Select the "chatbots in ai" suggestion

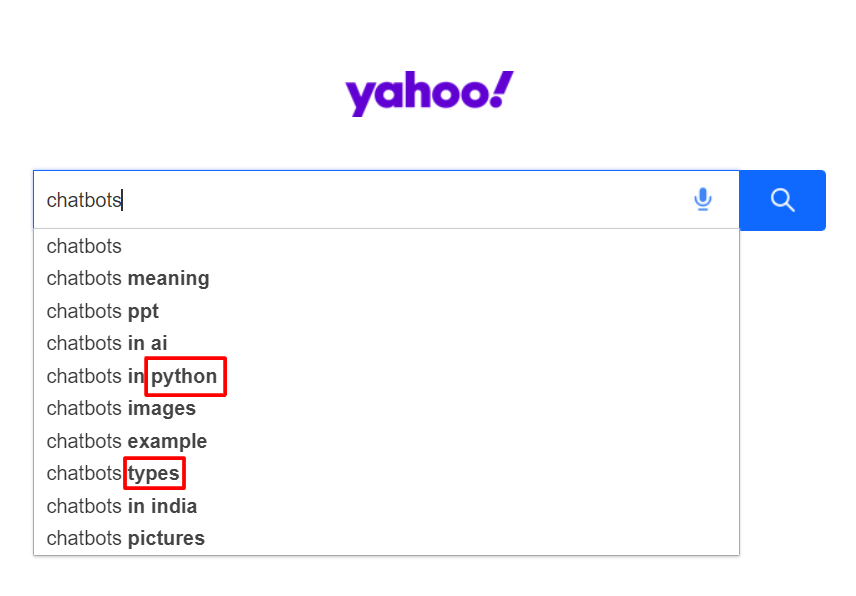pos(107,343)
